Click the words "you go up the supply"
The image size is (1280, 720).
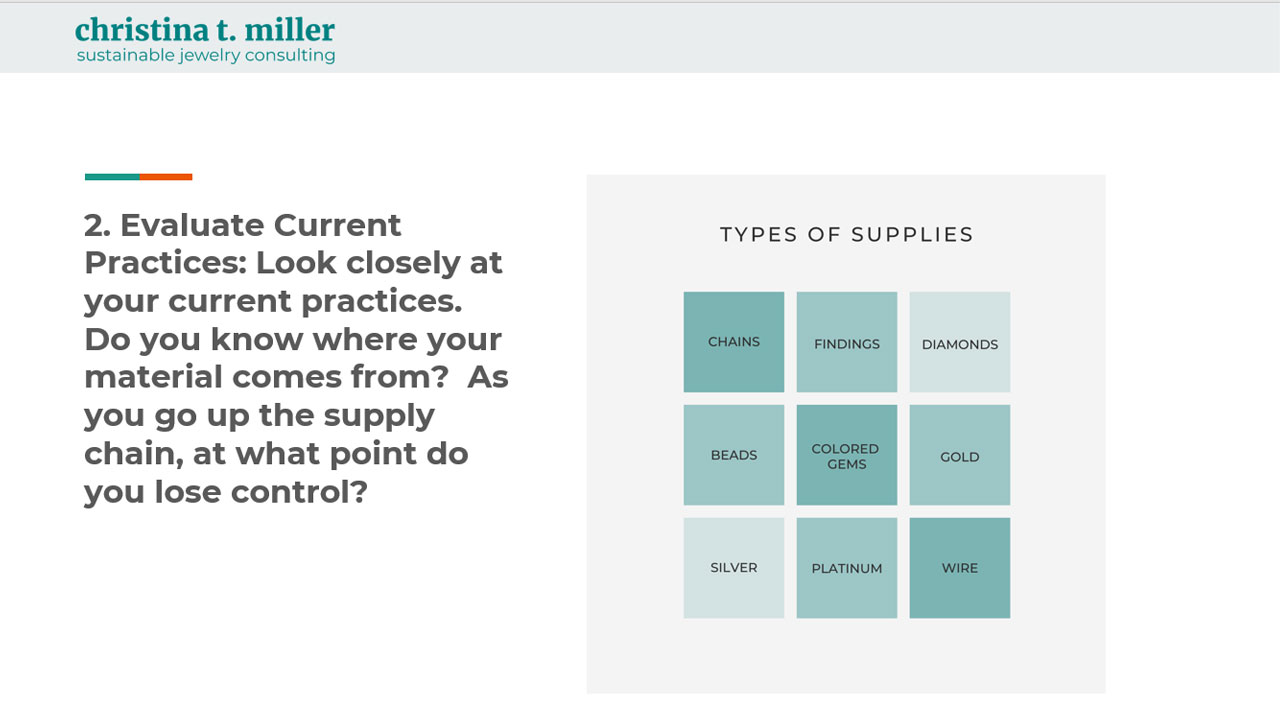(259, 415)
